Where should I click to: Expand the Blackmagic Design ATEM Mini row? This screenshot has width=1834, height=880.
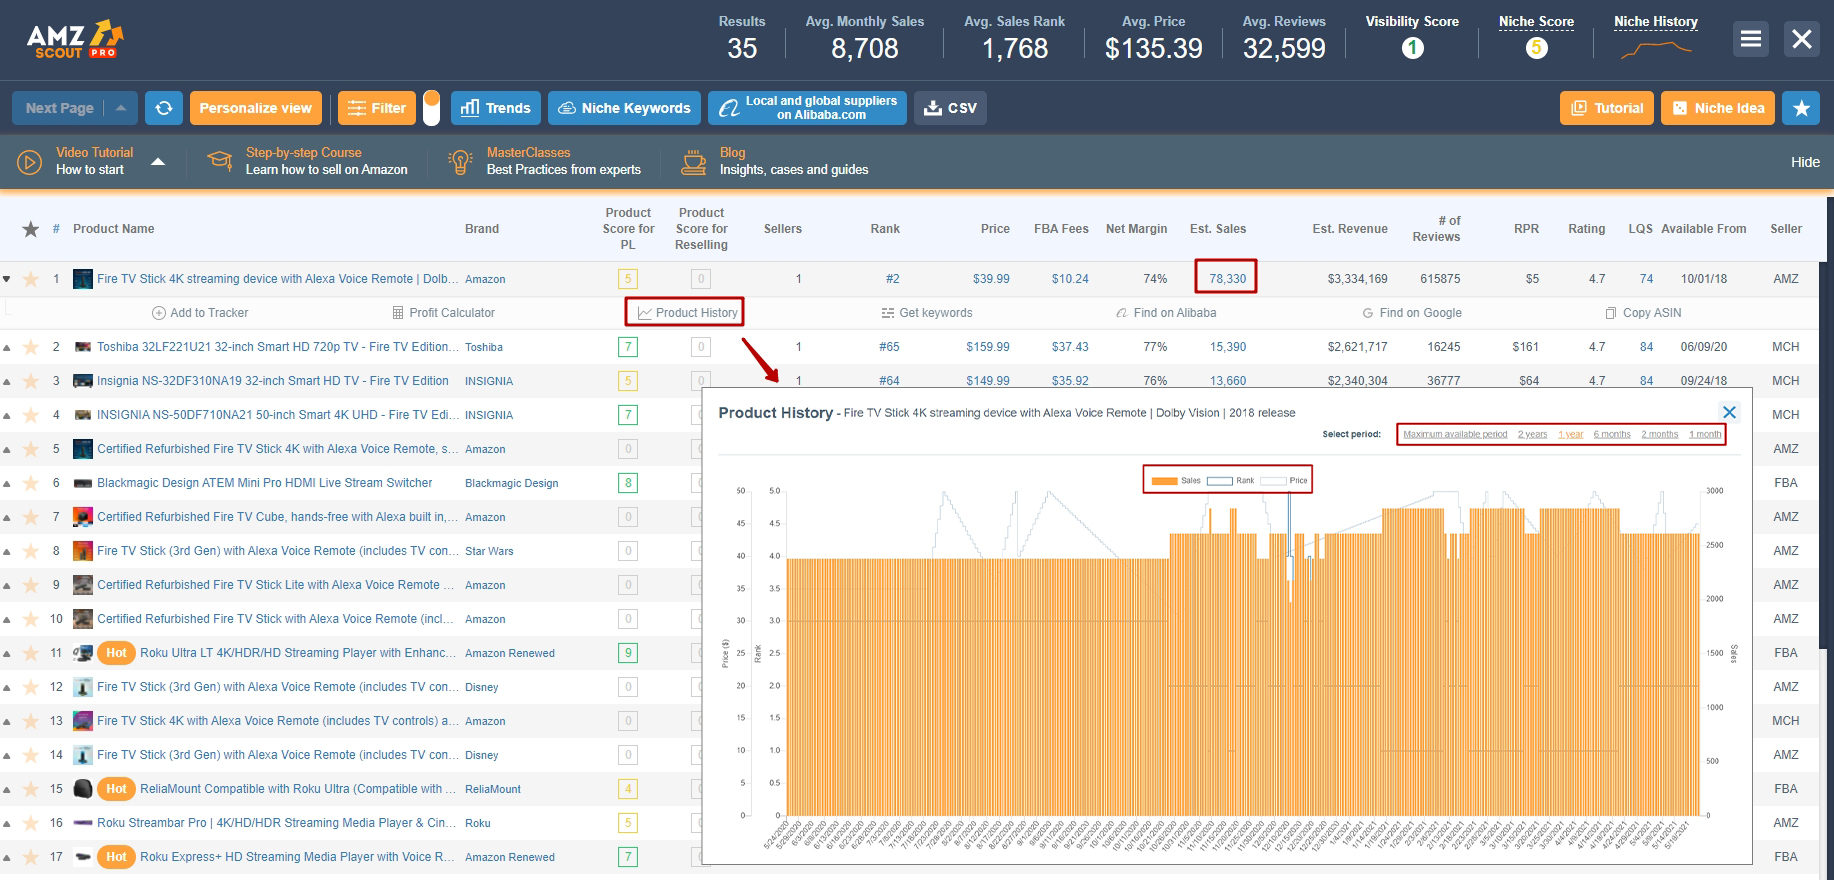click(7, 483)
